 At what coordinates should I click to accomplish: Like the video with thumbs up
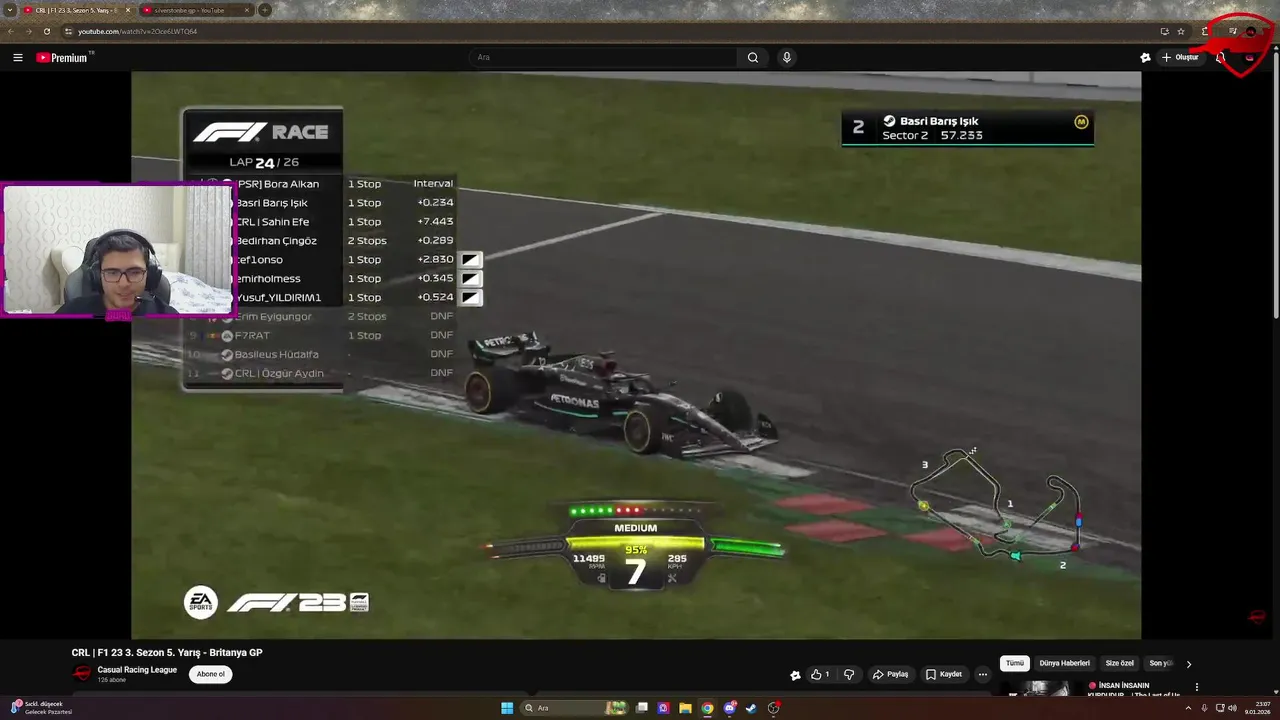(x=821, y=675)
